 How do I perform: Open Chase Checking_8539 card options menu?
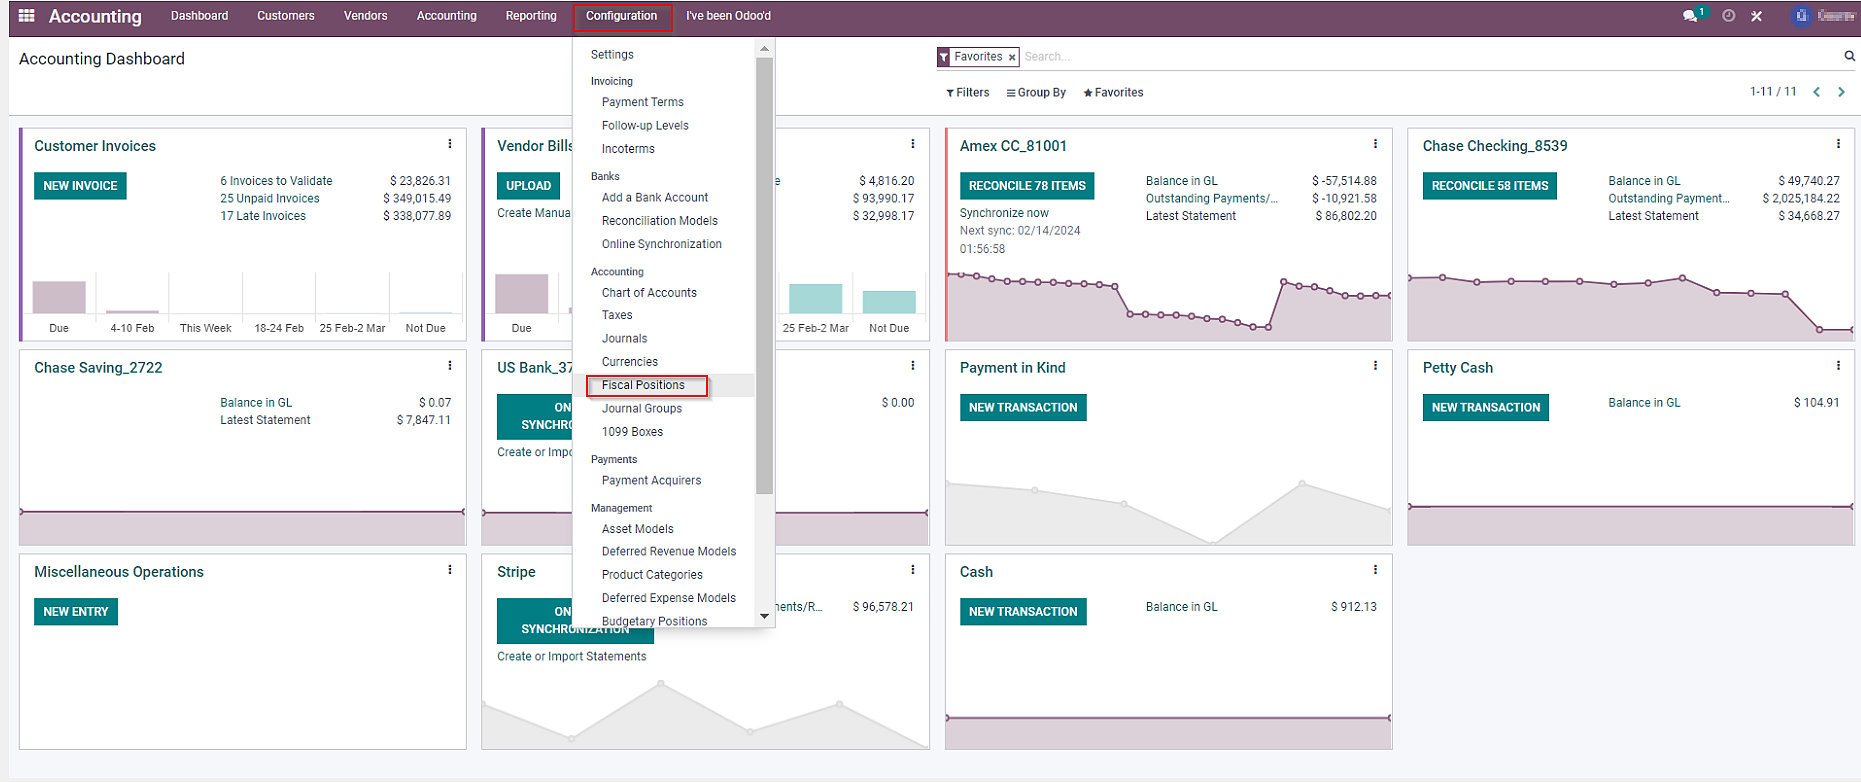[1838, 144]
